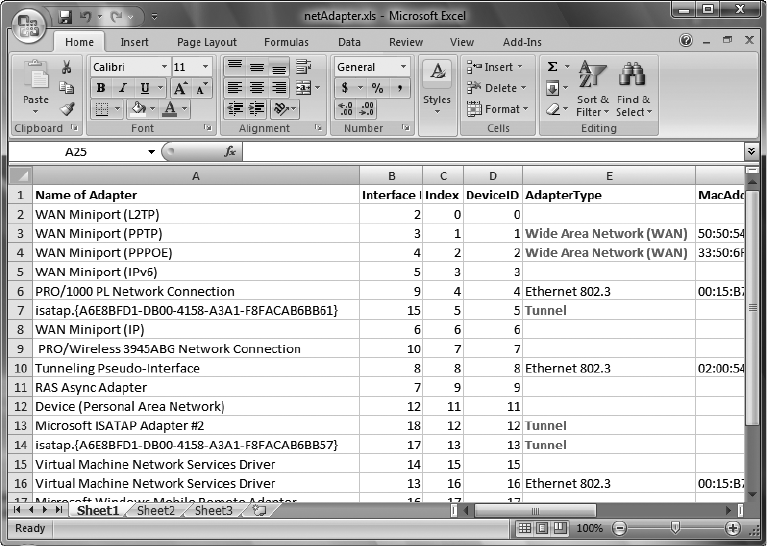The width and height of the screenshot is (767, 546).
Task: Click the Insert Function fx button
Action: click(x=230, y=152)
